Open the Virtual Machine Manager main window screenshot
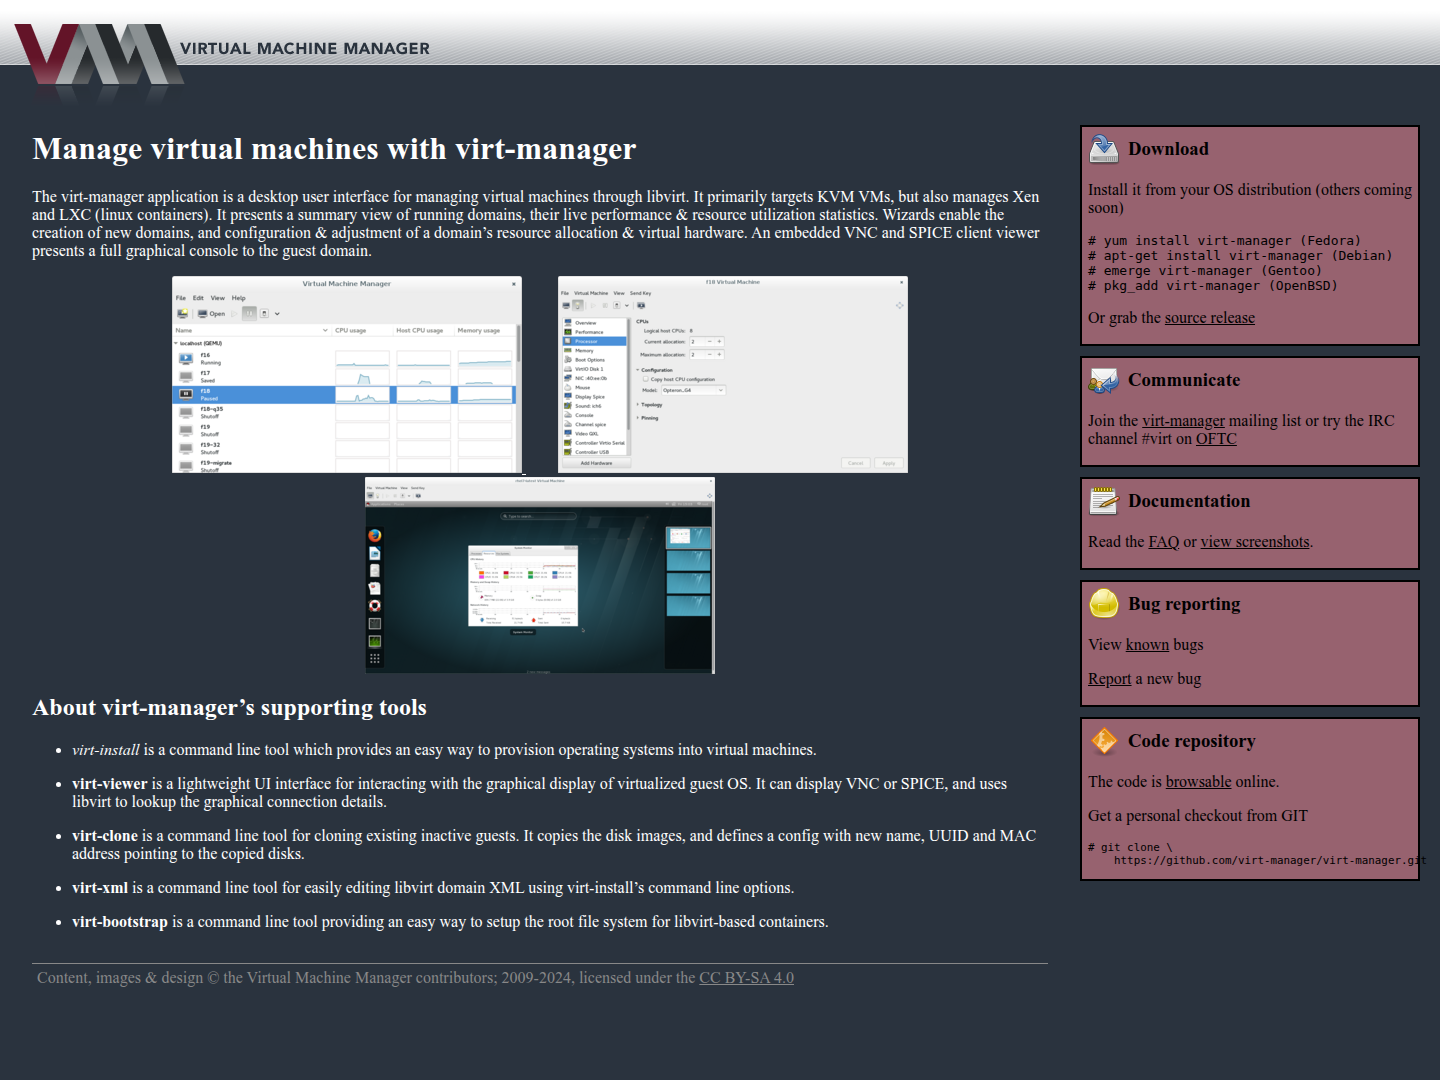The image size is (1440, 1080). (347, 374)
